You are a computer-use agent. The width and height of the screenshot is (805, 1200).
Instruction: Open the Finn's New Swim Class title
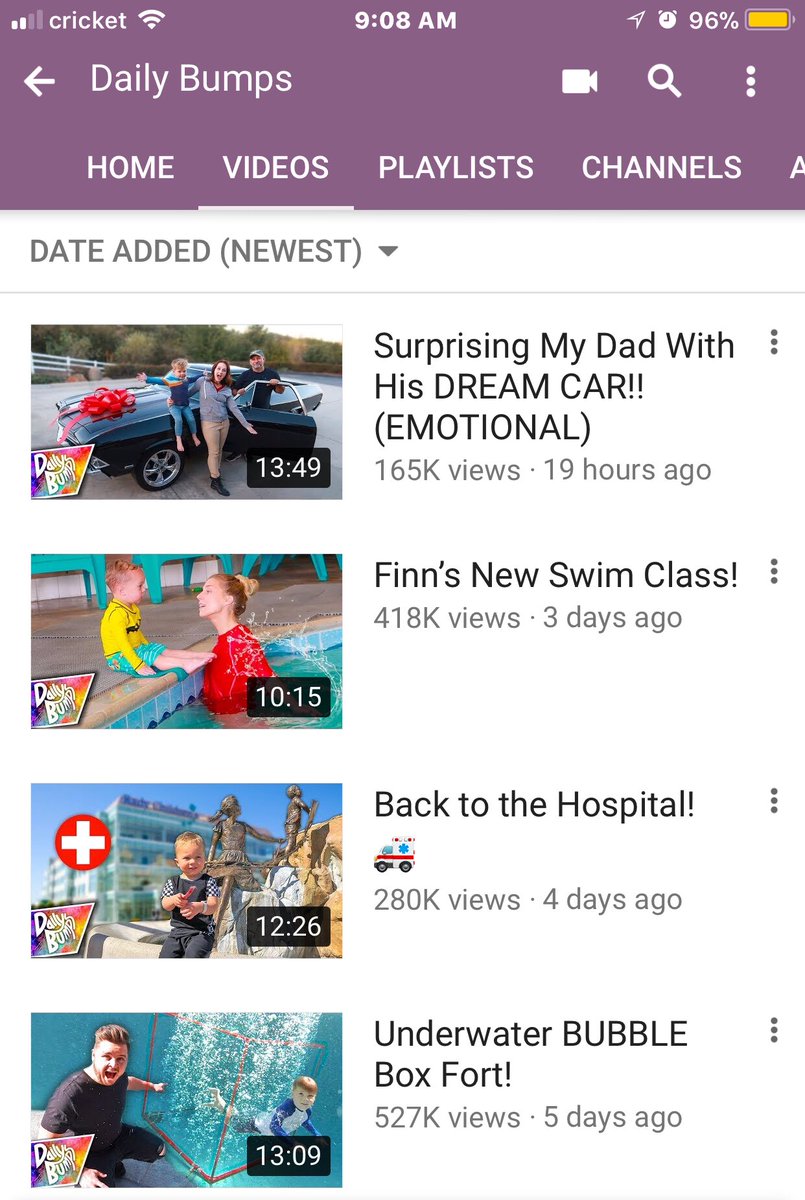coord(556,575)
